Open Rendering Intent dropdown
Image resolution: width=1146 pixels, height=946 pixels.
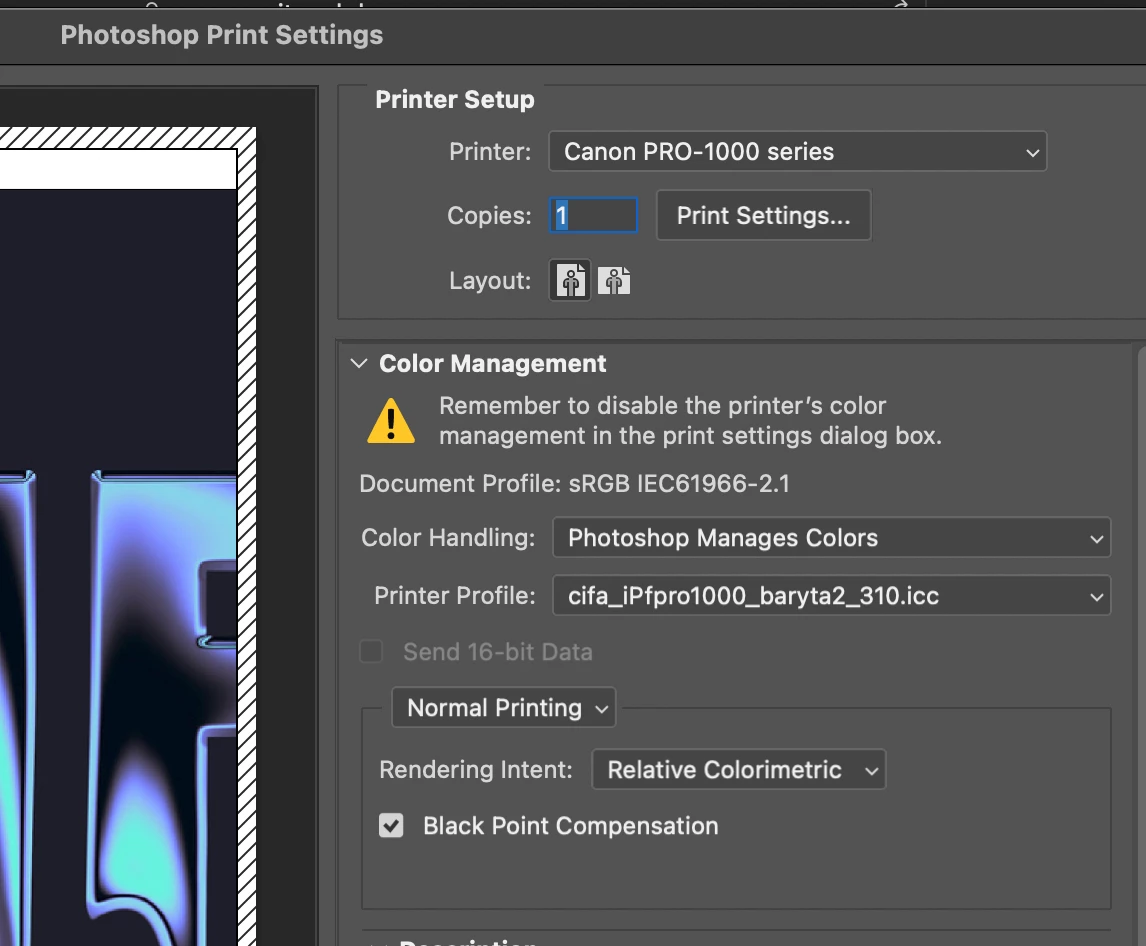coord(738,769)
